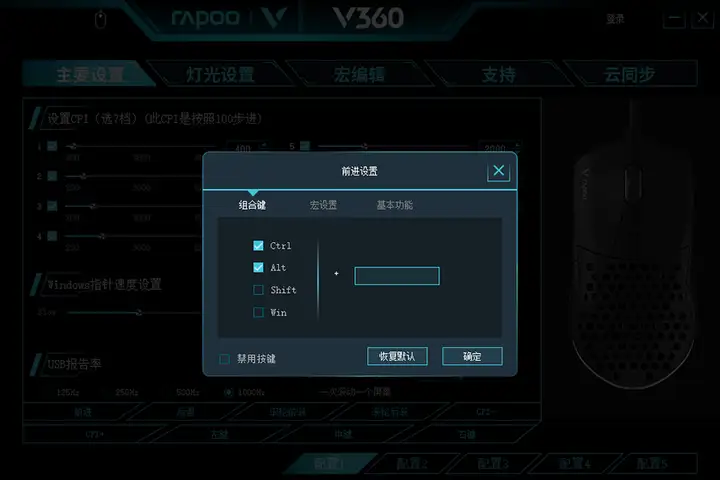Image resolution: width=720 pixels, height=480 pixels.
Task: Select the 1000Hz report rate radio
Action: (x=228, y=392)
